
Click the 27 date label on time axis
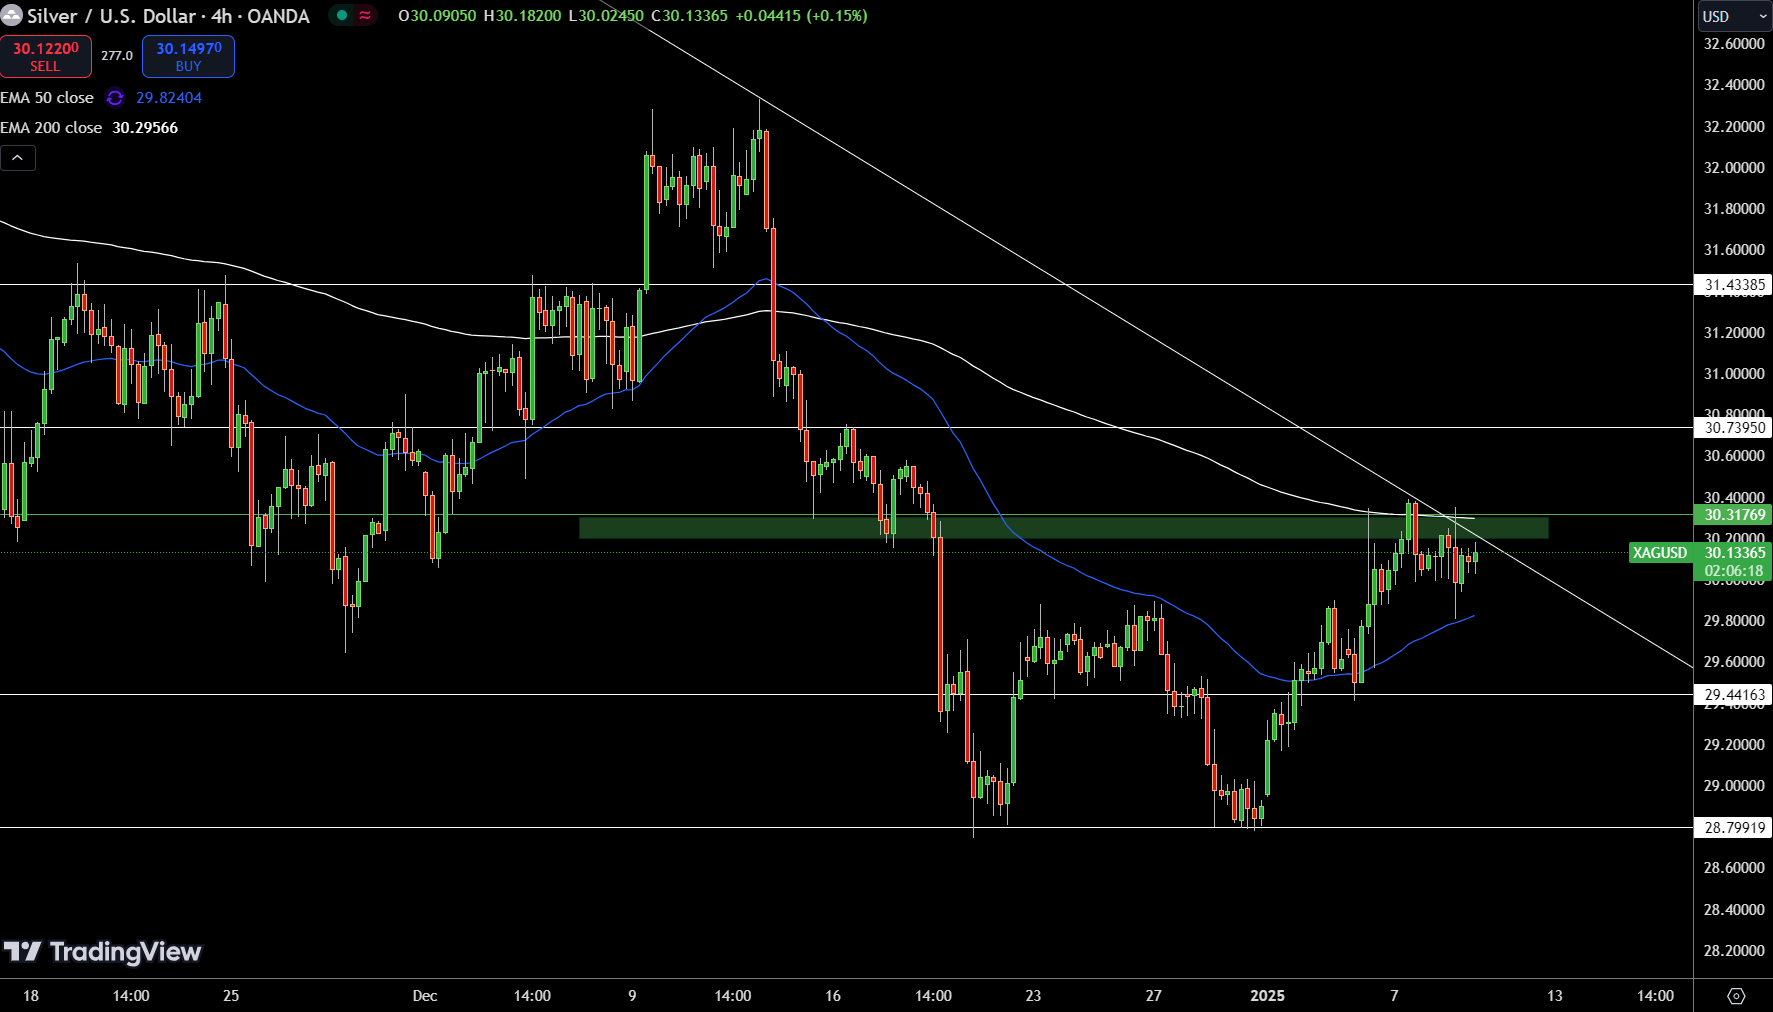[x=1154, y=996]
